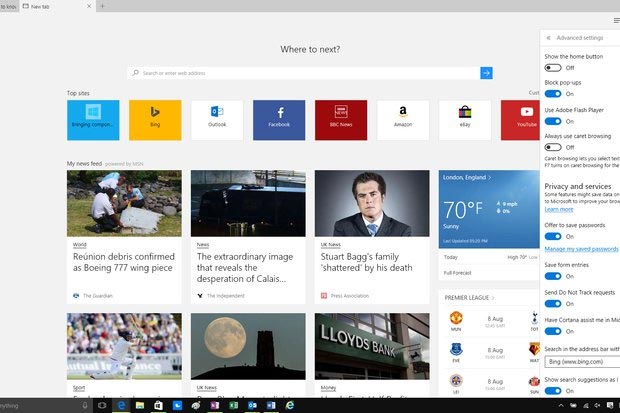This screenshot has height=413, width=620.
Task: Open the BBC News top site tile
Action: 341,120
